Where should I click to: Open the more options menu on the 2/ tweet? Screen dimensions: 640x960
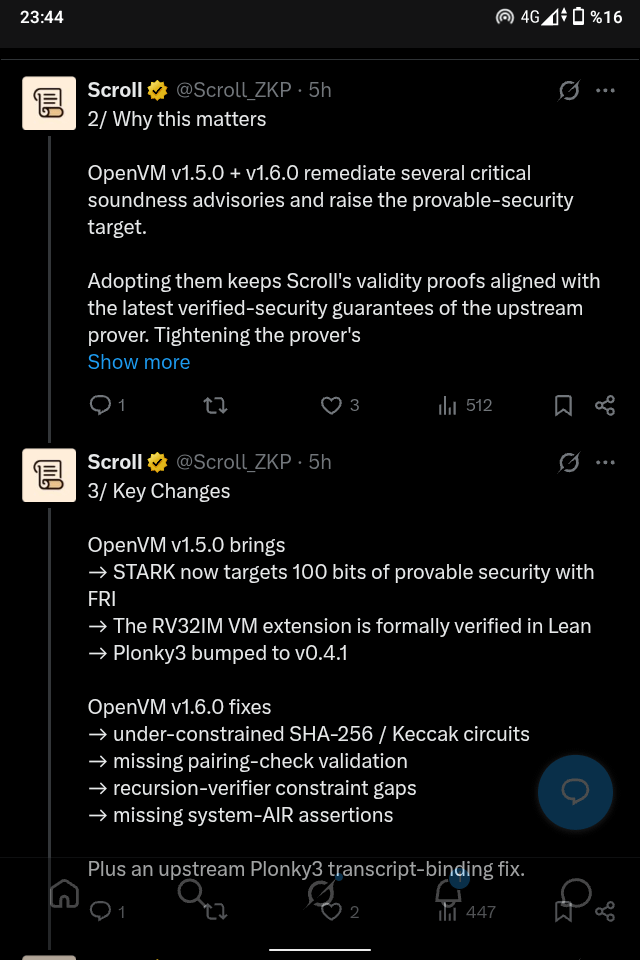click(x=605, y=91)
